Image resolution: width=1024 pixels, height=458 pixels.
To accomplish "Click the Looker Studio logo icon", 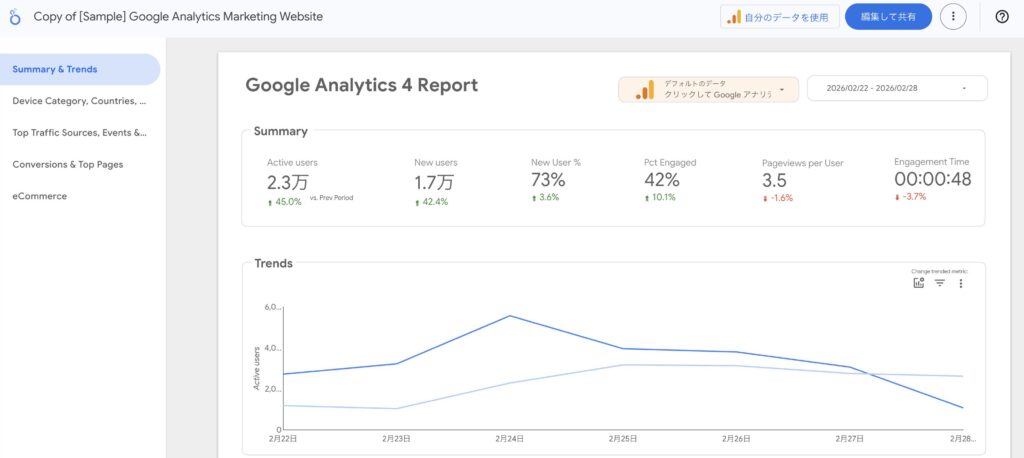I will click(15, 17).
